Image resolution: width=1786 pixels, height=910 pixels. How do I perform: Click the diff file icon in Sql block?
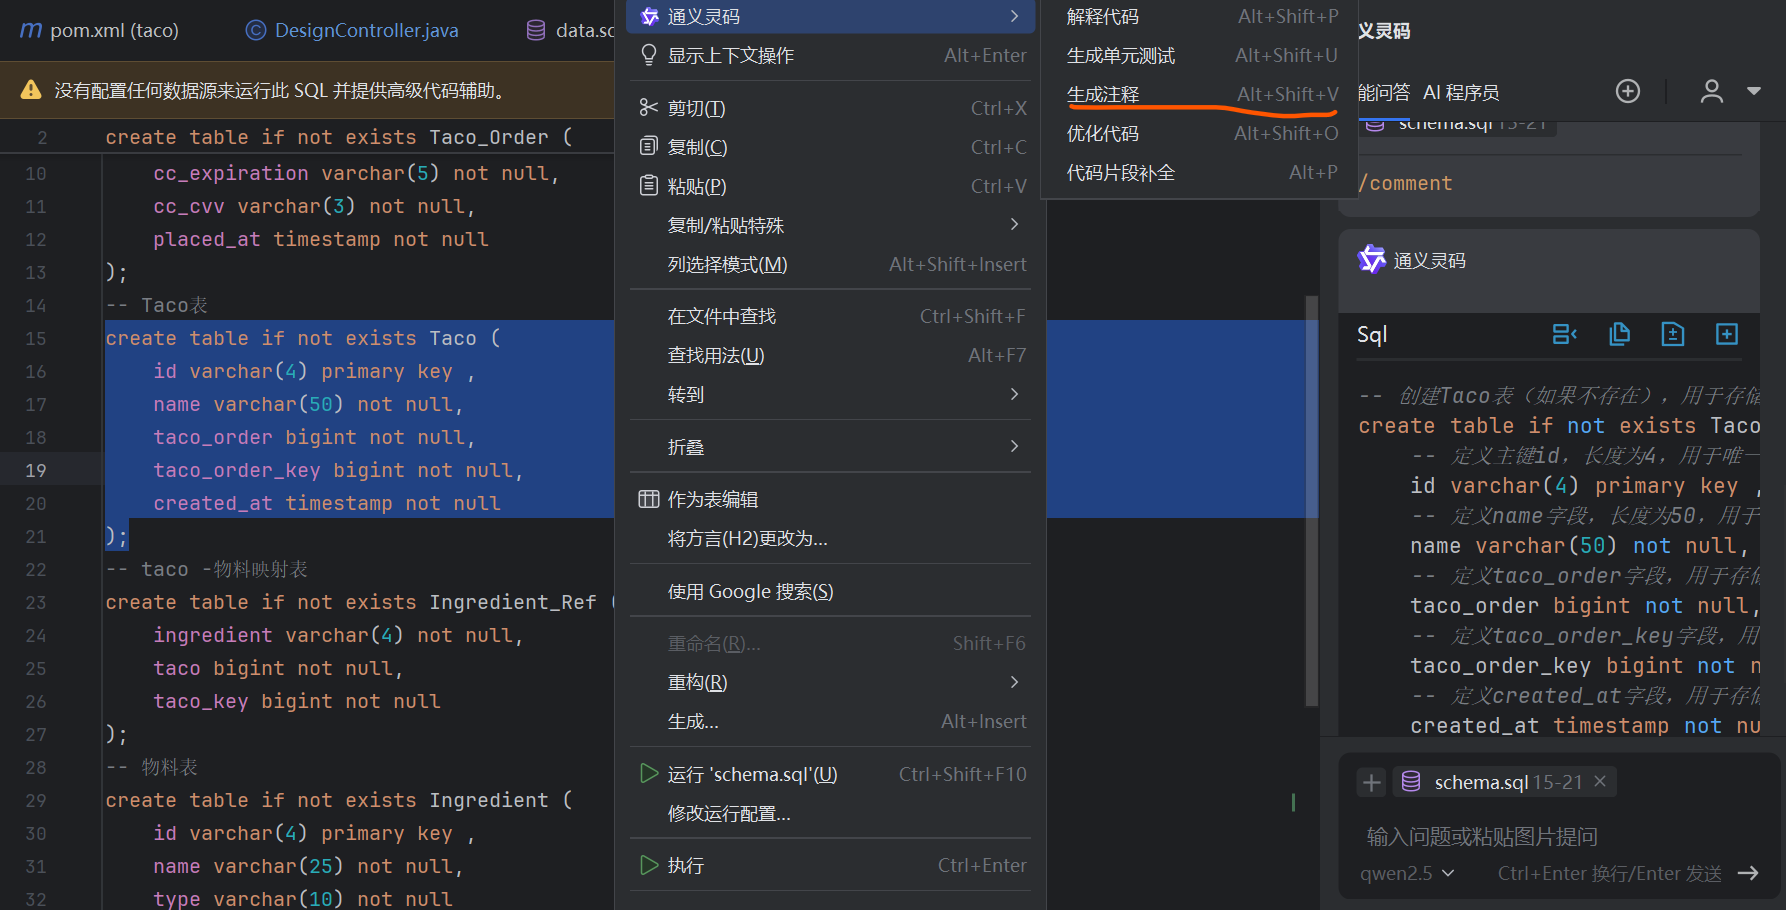click(1673, 334)
